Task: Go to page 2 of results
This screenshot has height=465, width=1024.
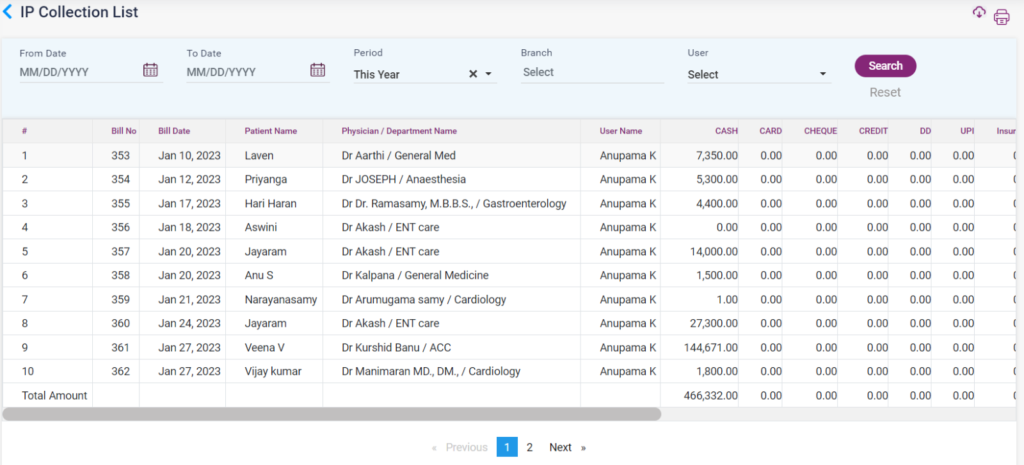Action: [530, 447]
